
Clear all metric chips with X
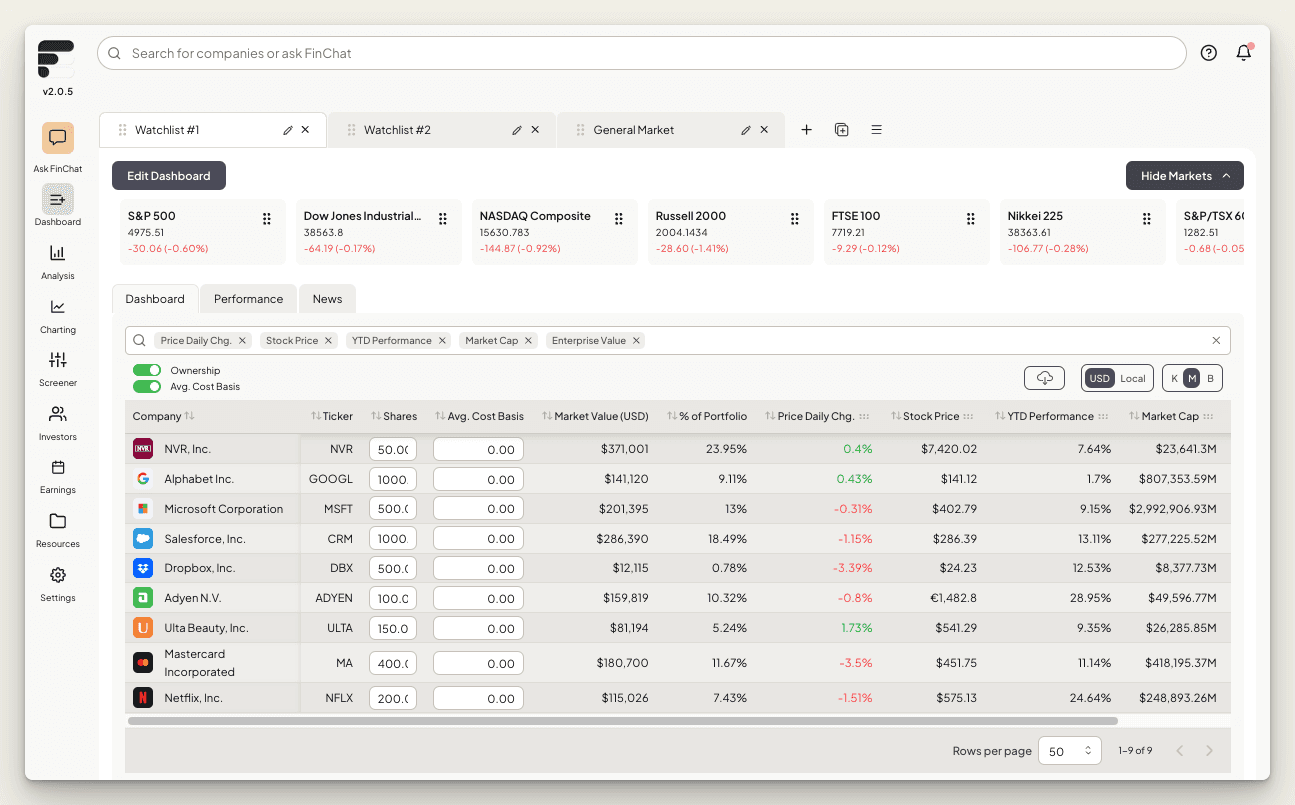pos(1216,341)
